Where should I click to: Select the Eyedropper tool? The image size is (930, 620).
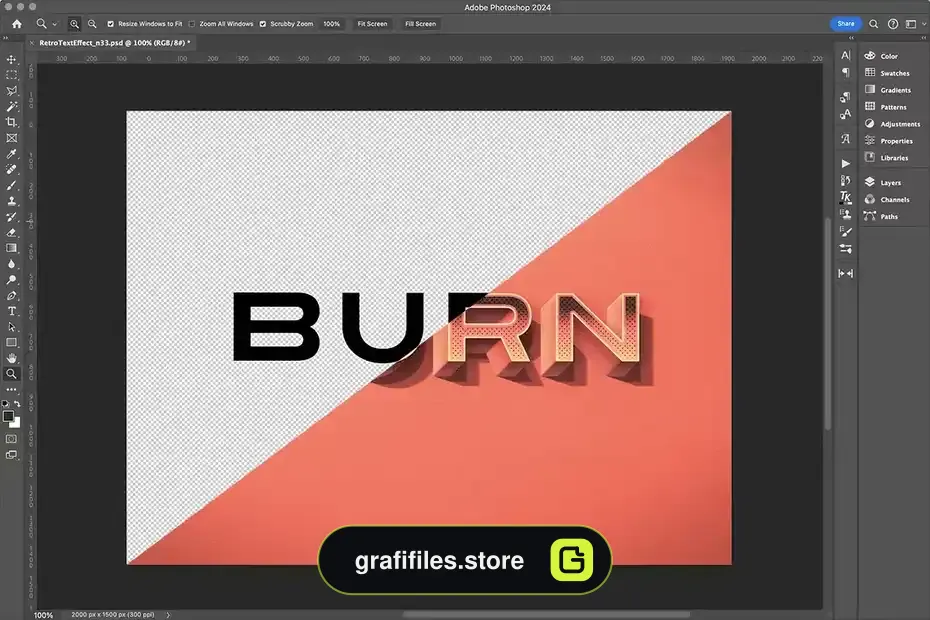tap(11, 154)
